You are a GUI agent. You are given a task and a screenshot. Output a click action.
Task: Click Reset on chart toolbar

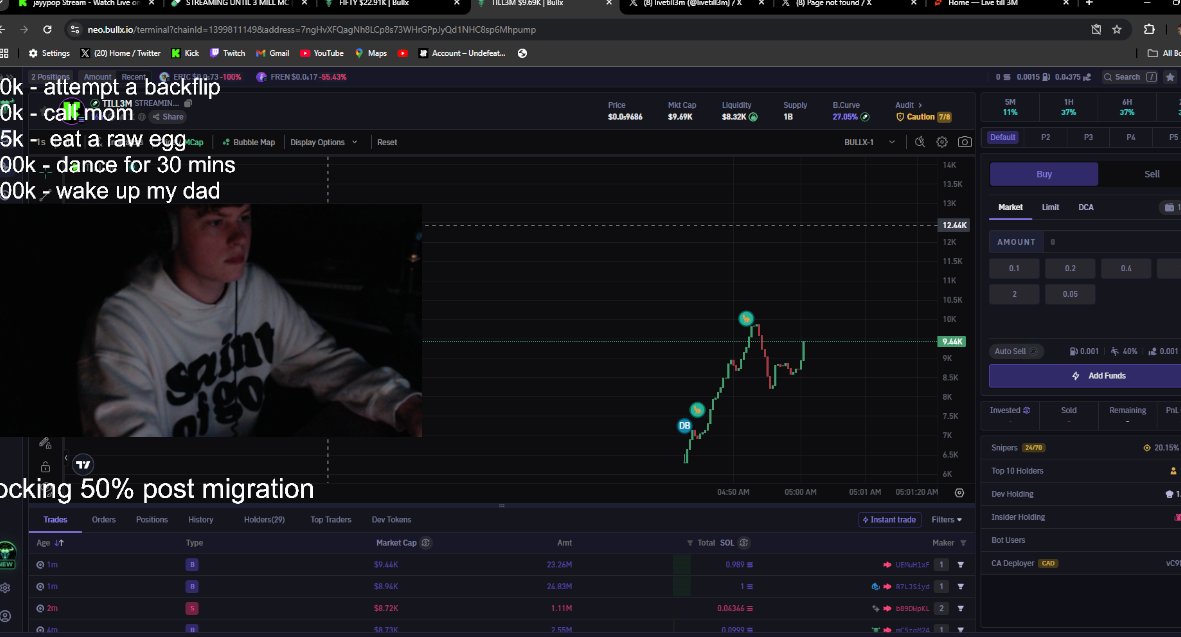(386, 142)
